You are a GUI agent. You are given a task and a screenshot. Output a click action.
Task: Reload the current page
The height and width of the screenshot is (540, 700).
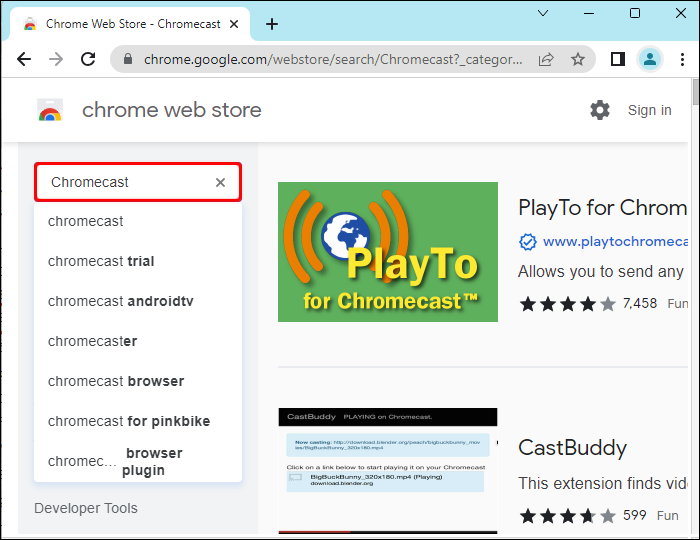pos(88,59)
